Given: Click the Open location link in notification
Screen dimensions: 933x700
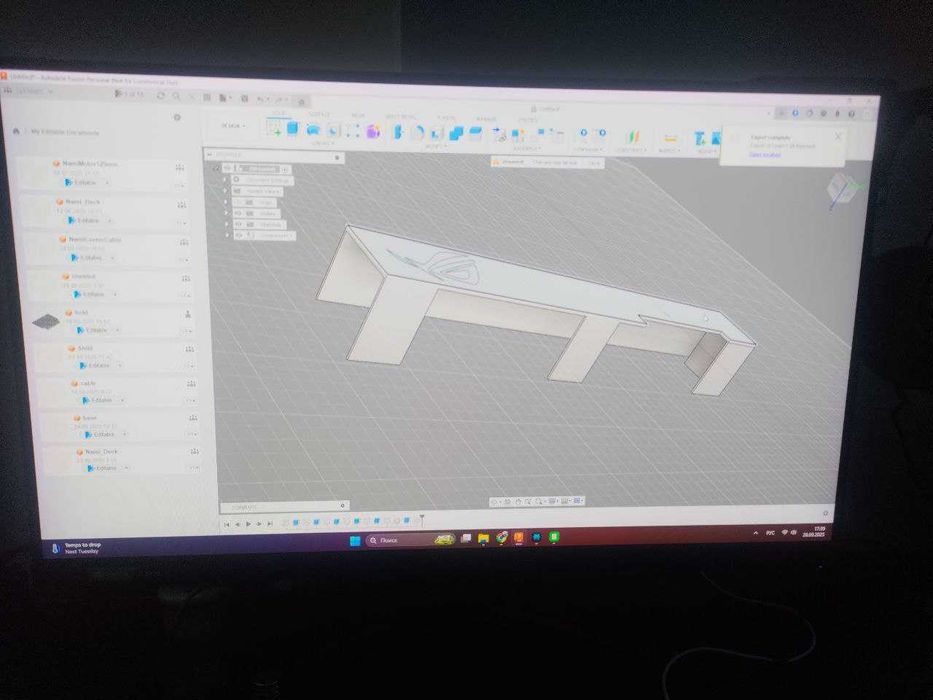Looking at the screenshot, I should (x=765, y=155).
